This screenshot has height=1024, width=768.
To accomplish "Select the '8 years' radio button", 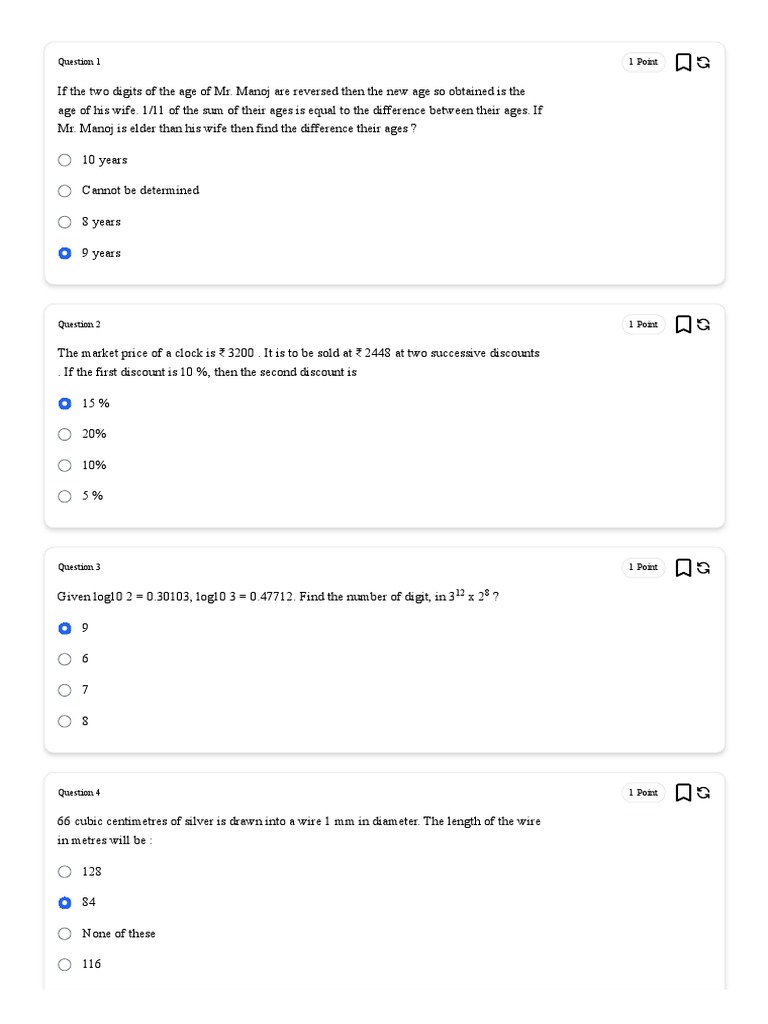I will (65, 222).
